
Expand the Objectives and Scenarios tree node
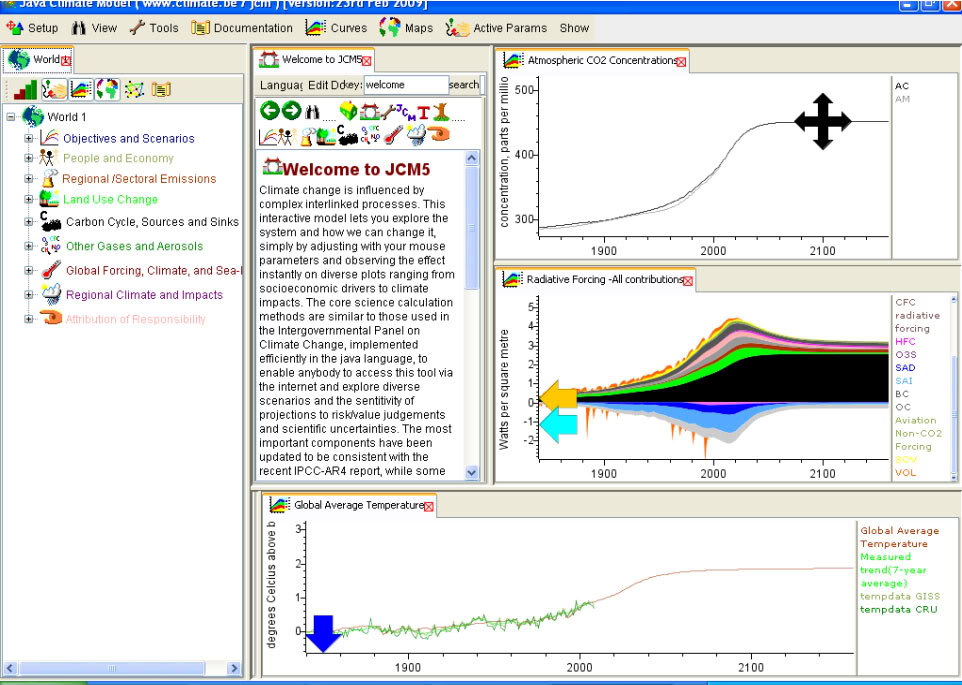[x=29, y=139]
